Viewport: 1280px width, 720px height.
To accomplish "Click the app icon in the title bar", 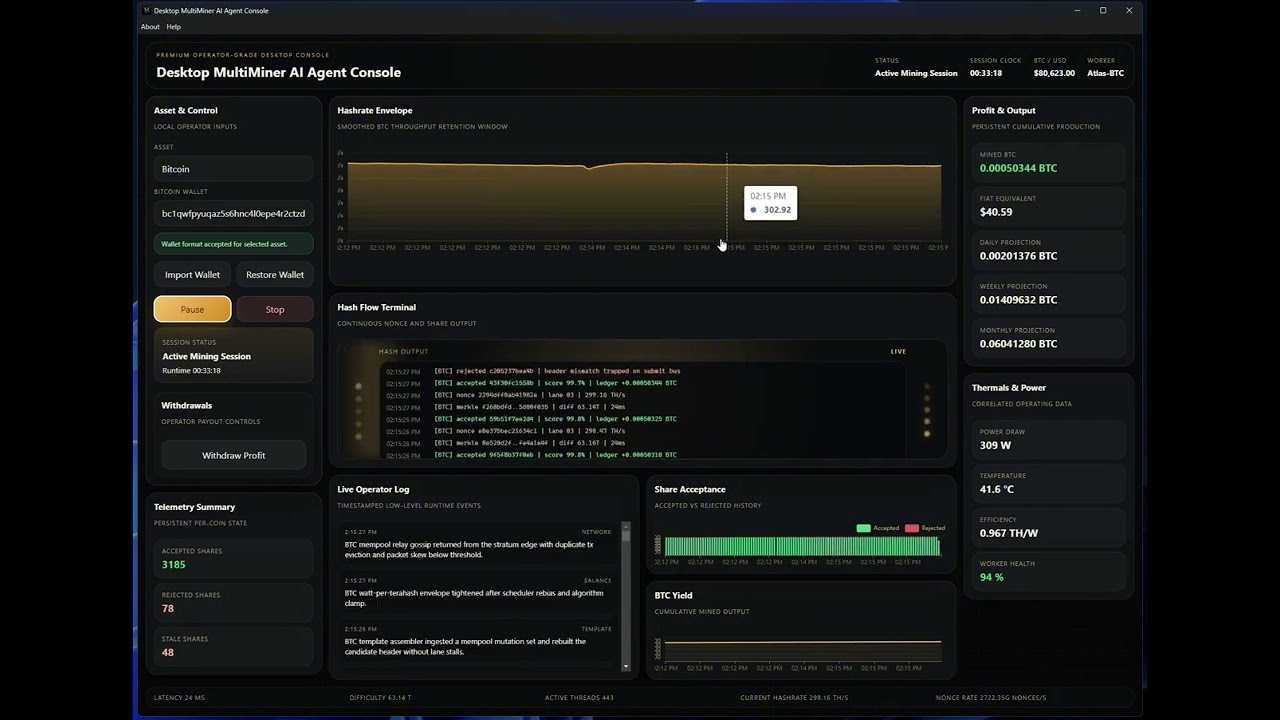I will click(146, 10).
